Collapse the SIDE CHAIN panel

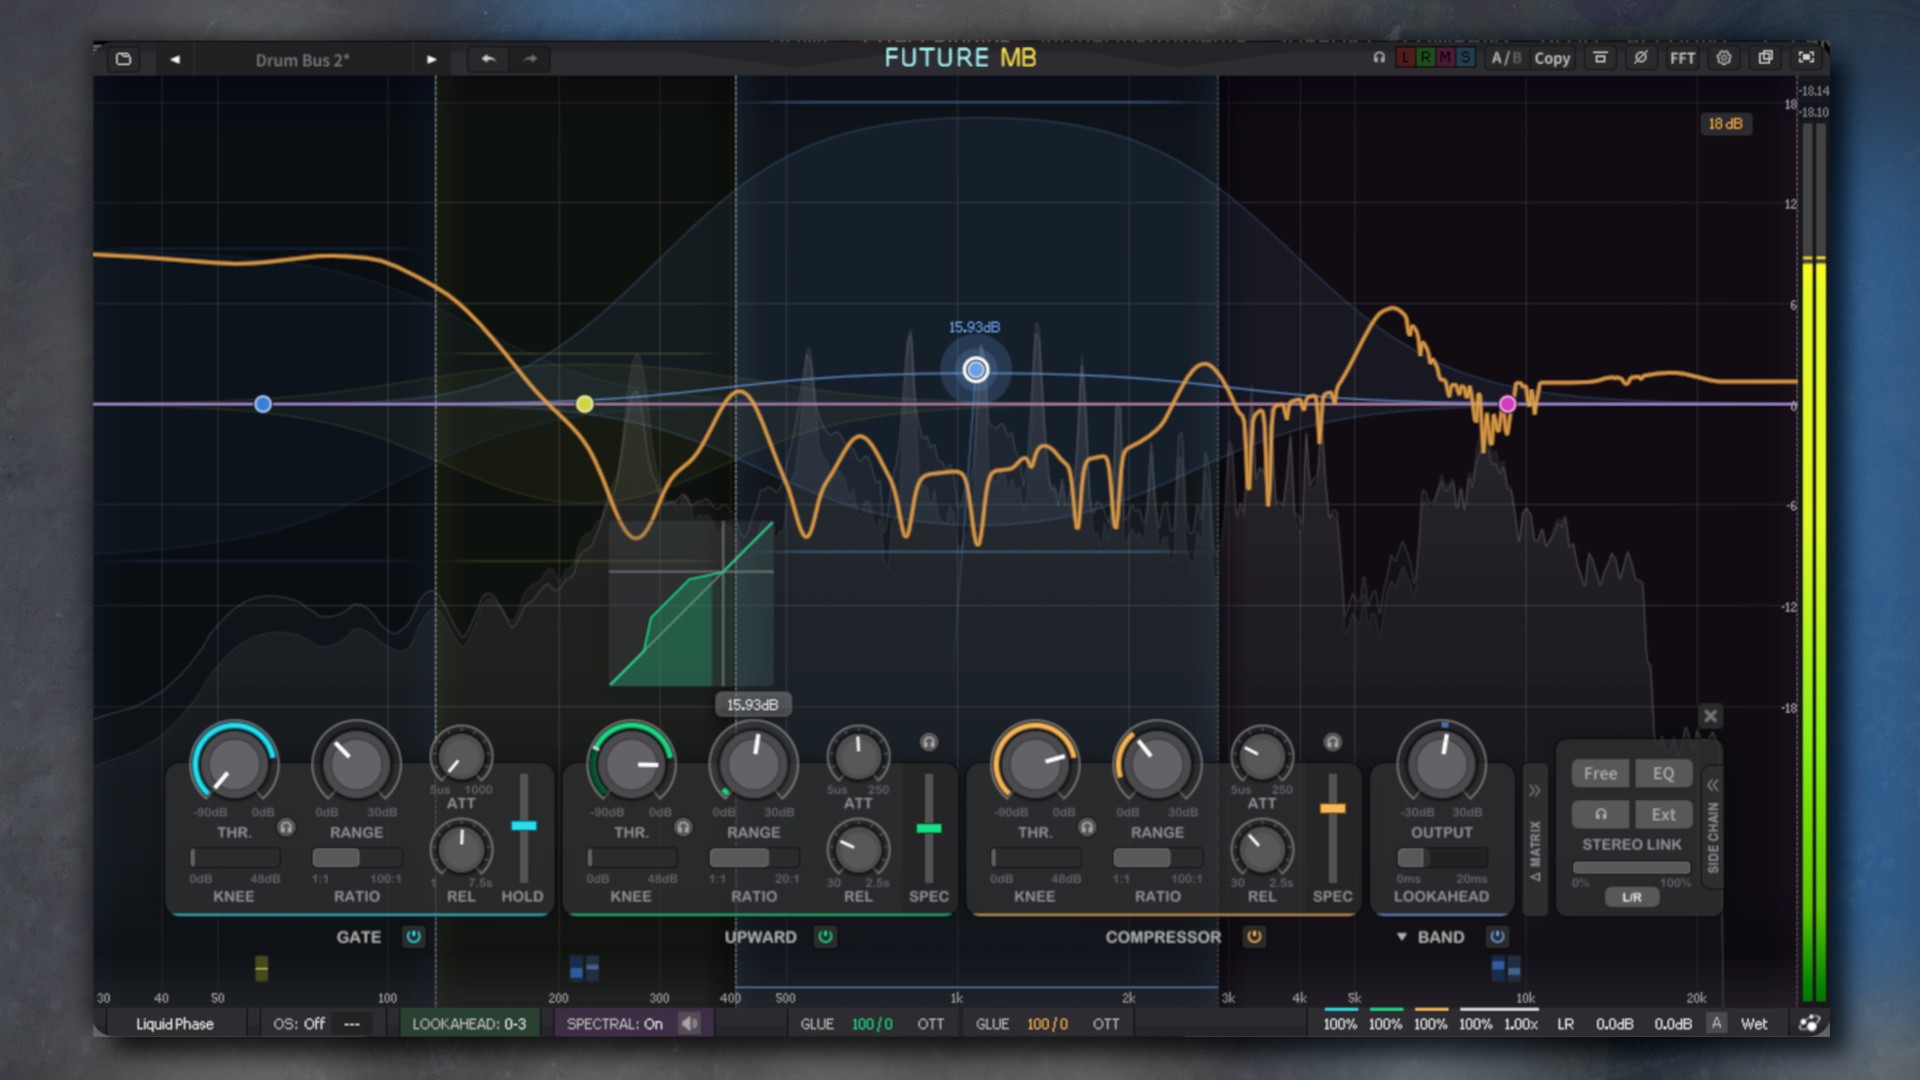pos(1712,785)
